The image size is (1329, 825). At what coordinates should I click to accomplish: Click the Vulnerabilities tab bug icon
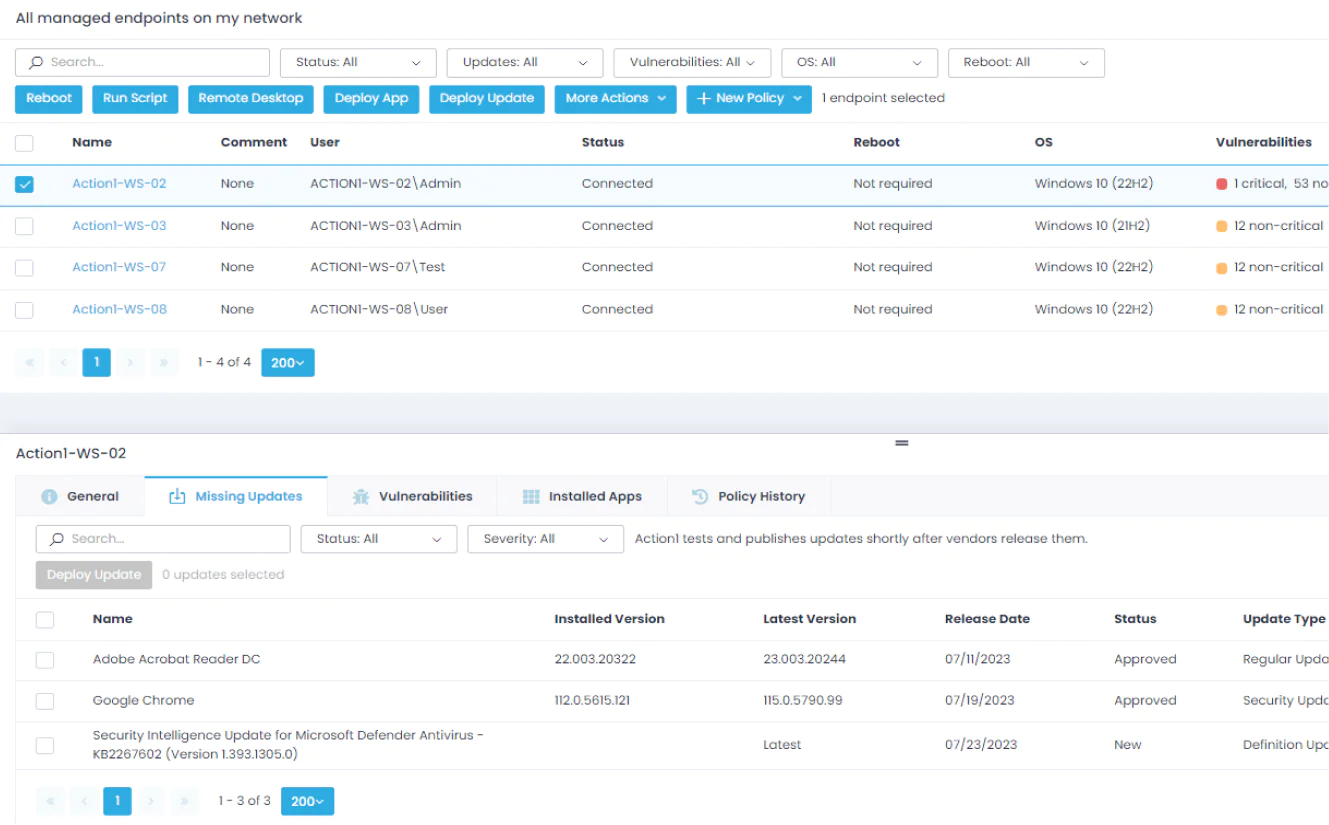click(361, 497)
